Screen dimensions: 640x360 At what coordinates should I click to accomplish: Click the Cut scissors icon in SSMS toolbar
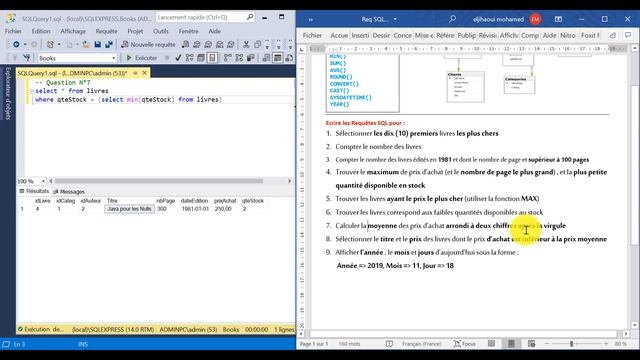point(246,44)
